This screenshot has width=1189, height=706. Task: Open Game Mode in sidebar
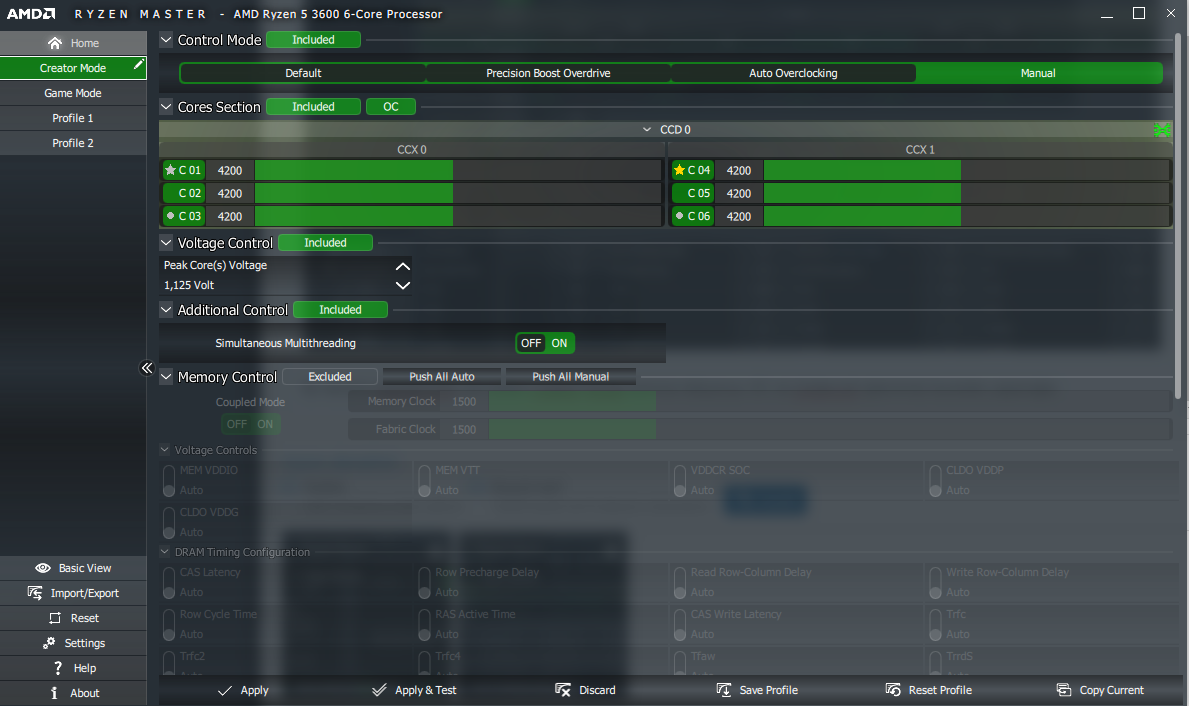click(x=73, y=93)
